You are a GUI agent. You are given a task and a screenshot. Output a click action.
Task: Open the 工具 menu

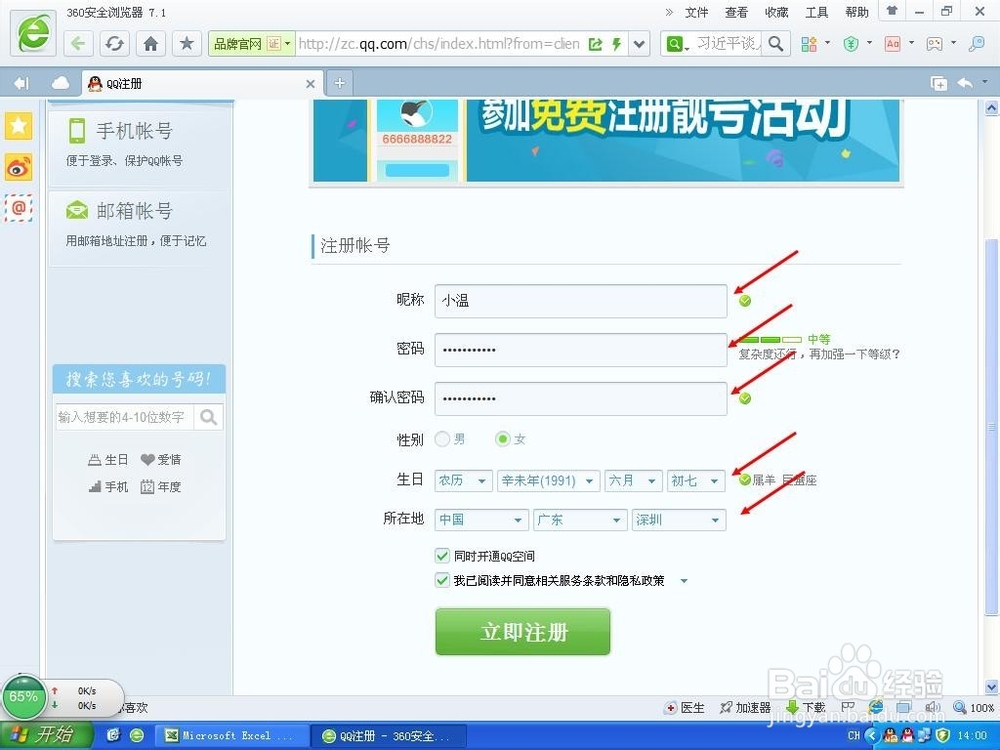click(x=816, y=12)
